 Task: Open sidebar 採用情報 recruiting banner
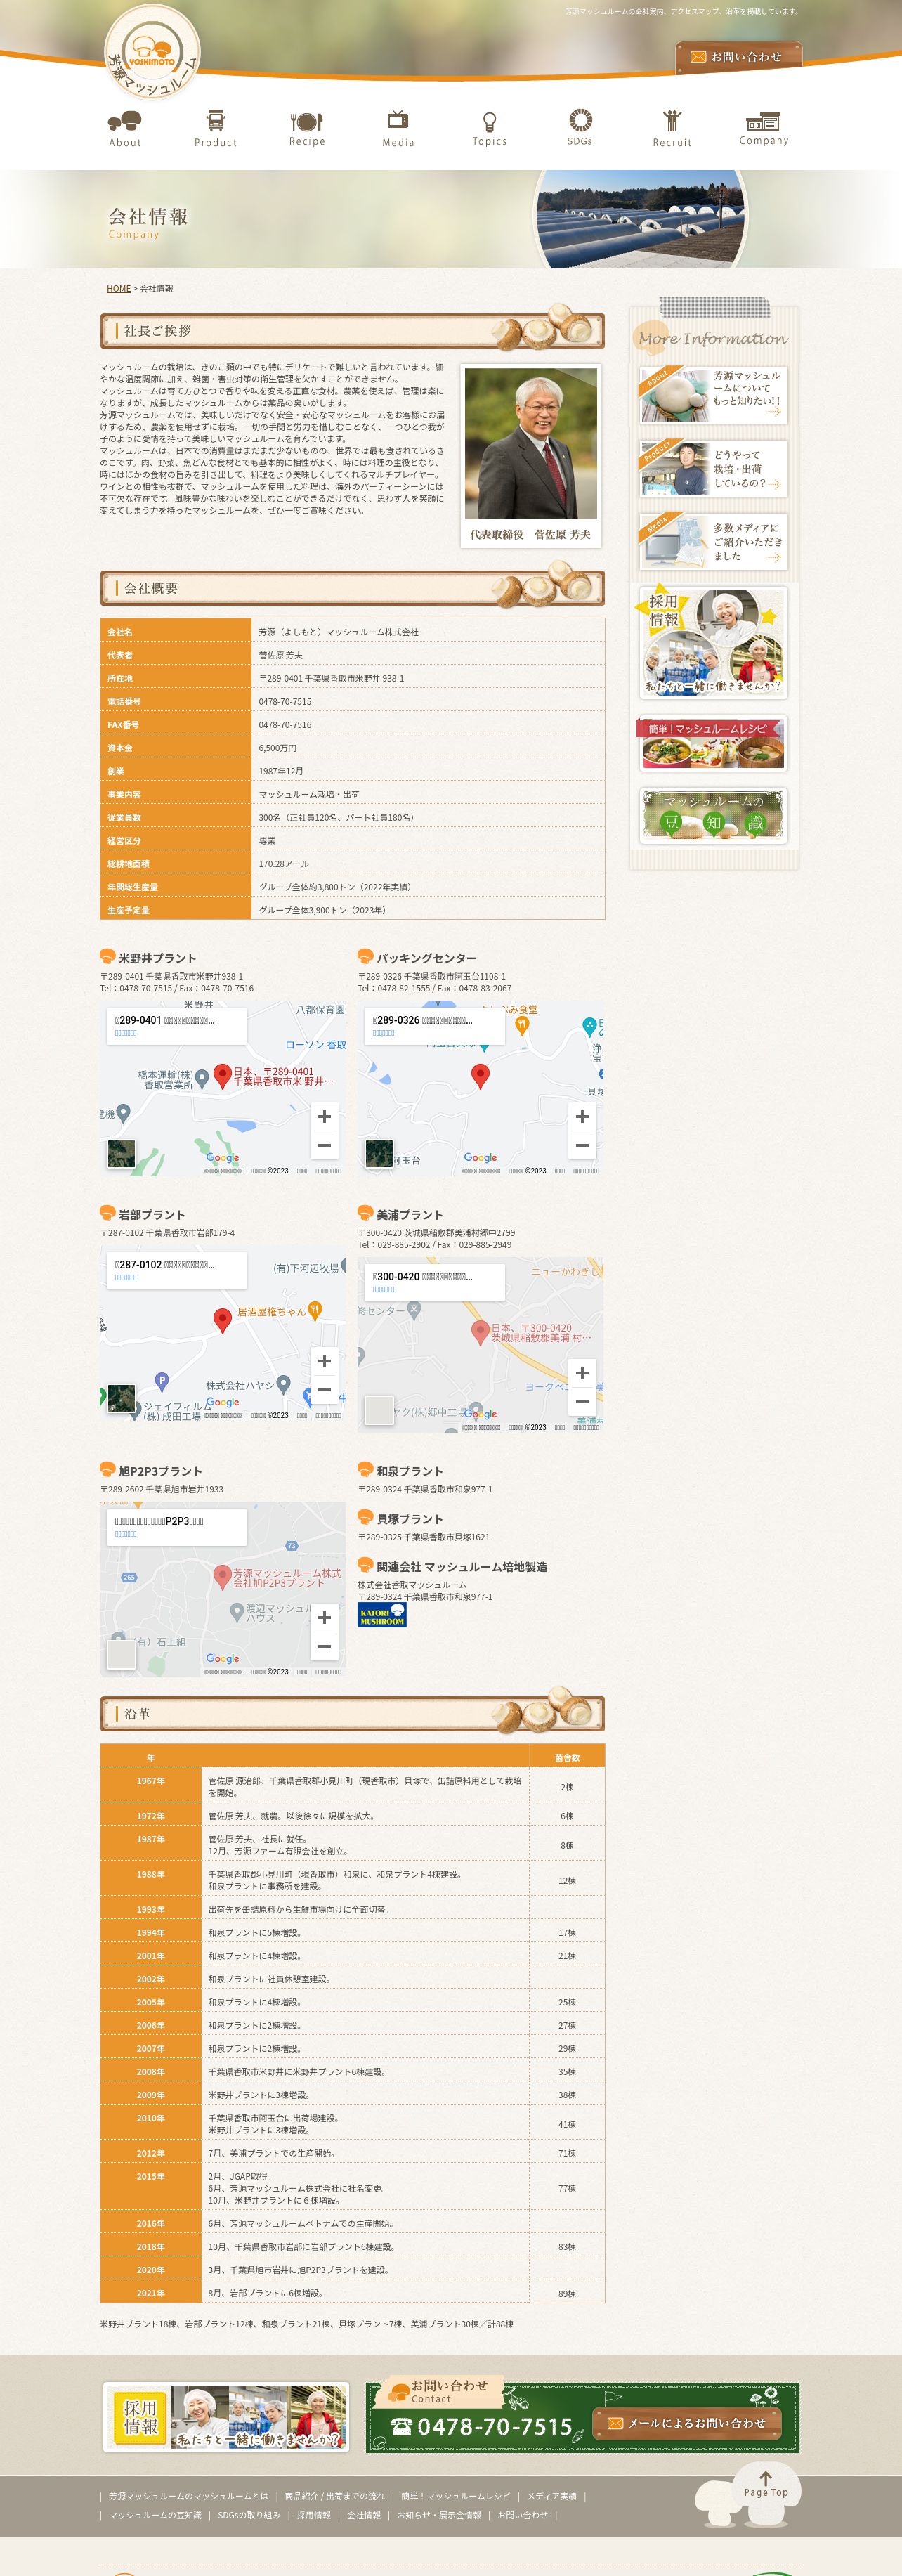(x=712, y=642)
